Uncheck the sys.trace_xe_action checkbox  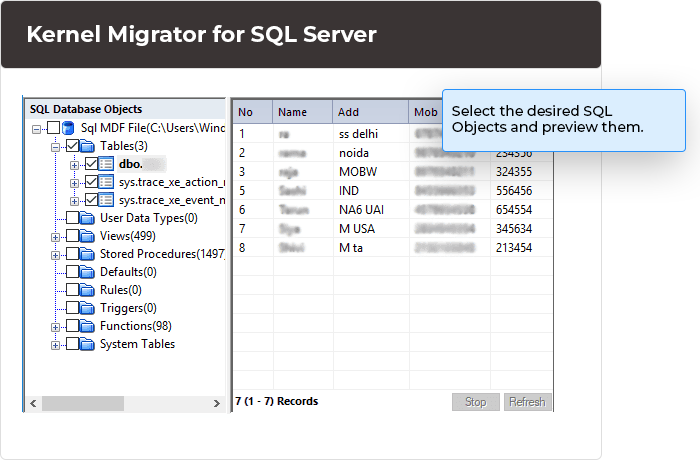pyautogui.click(x=91, y=181)
